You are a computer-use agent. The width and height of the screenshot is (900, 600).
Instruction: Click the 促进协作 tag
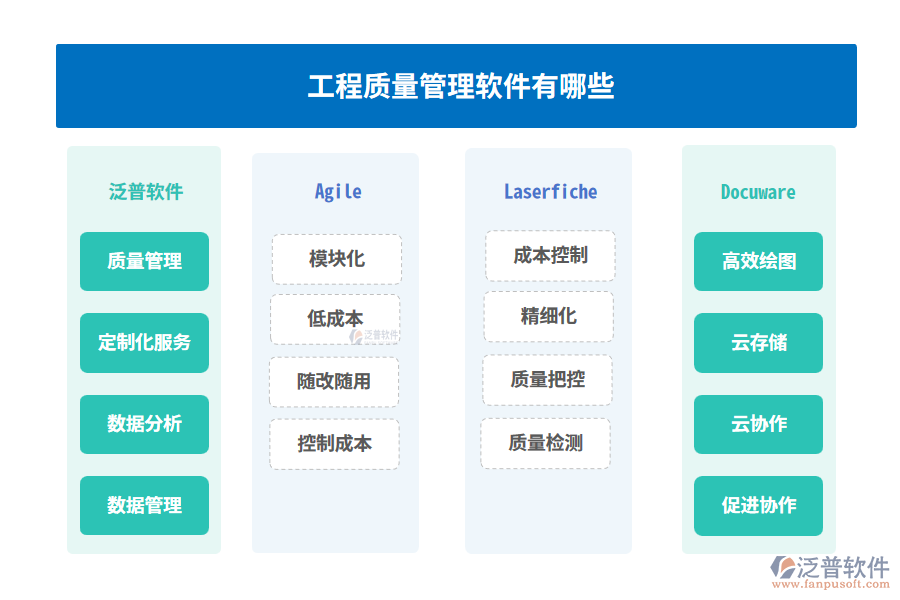coord(758,505)
